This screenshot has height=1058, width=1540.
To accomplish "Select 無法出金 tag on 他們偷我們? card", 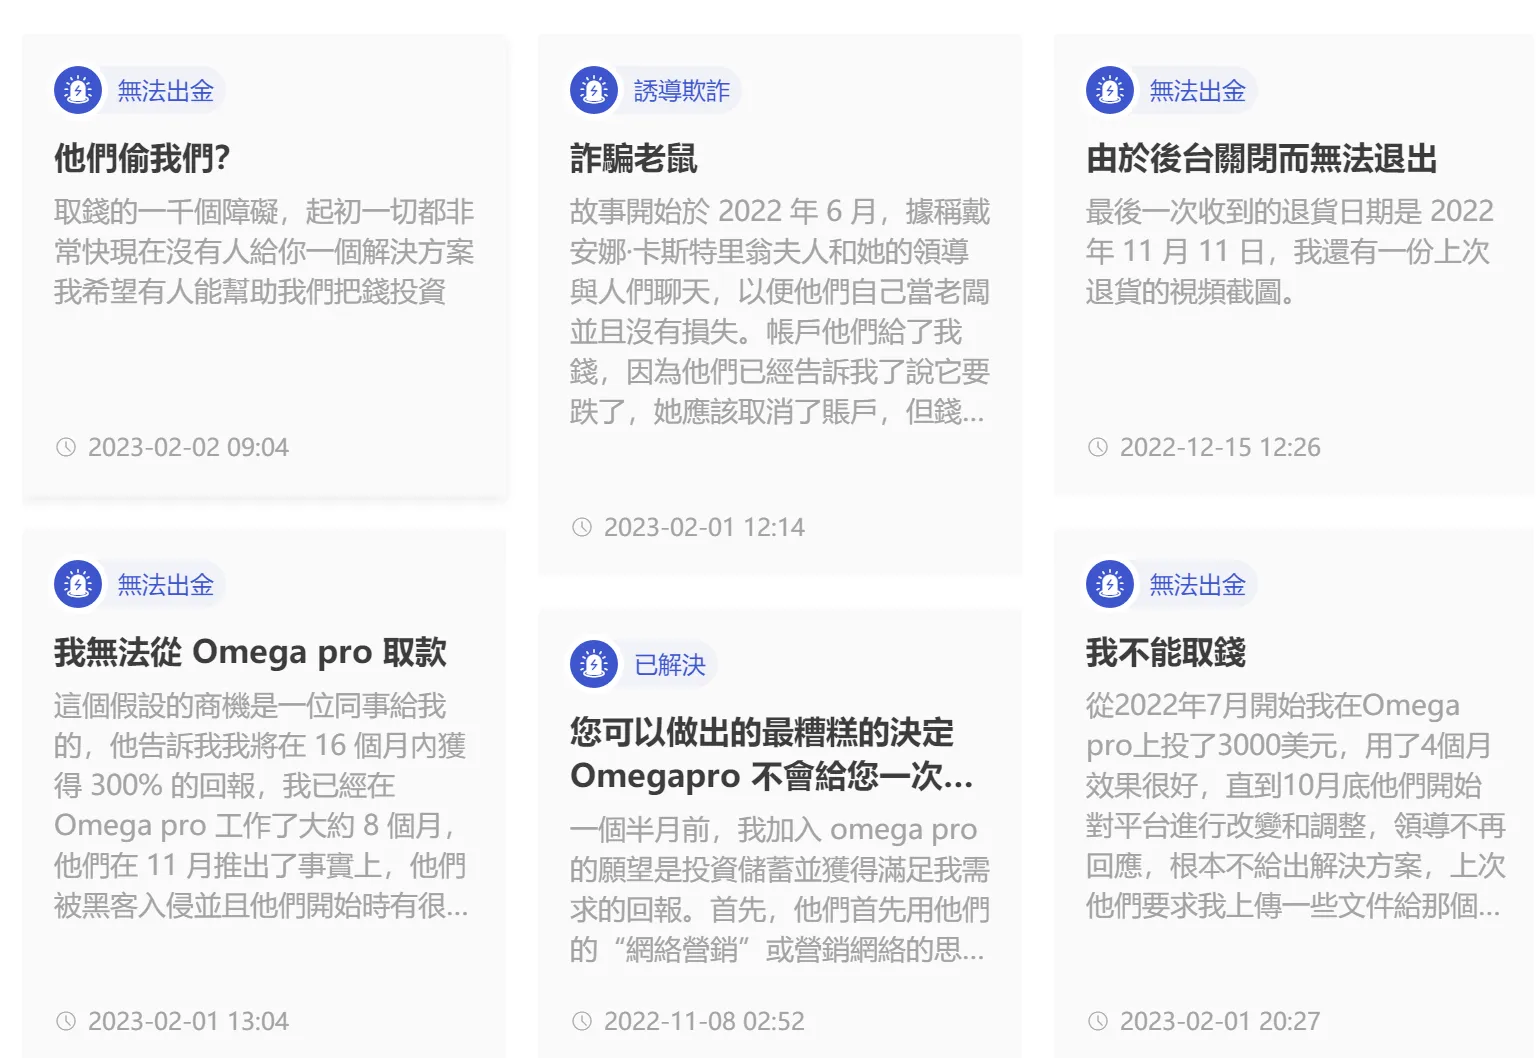I will (166, 91).
